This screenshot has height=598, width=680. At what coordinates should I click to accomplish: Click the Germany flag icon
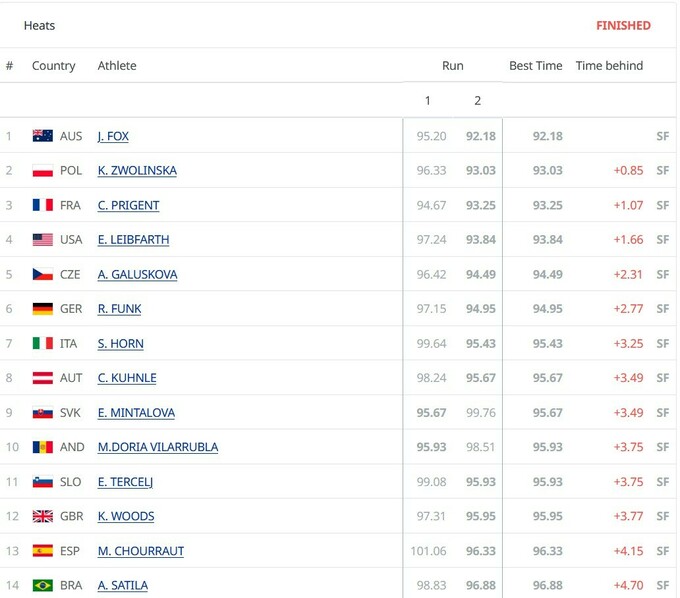click(42, 309)
